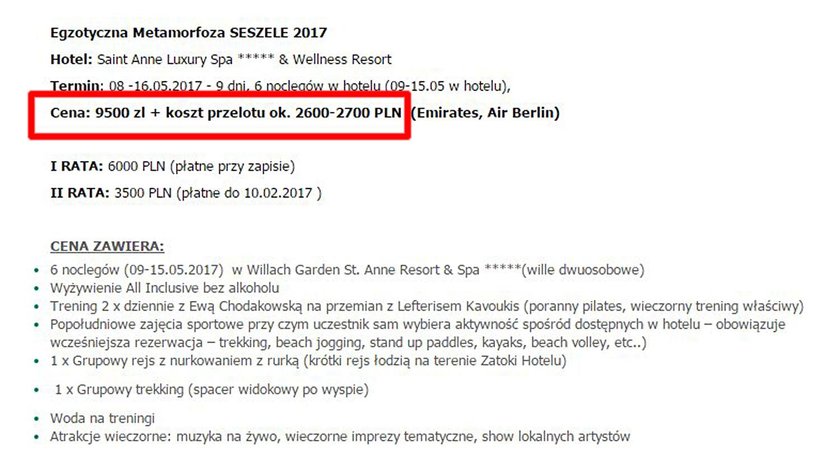Click the I RATA 6000 PLN line
The width and height of the screenshot is (840, 455).
tap(172, 166)
